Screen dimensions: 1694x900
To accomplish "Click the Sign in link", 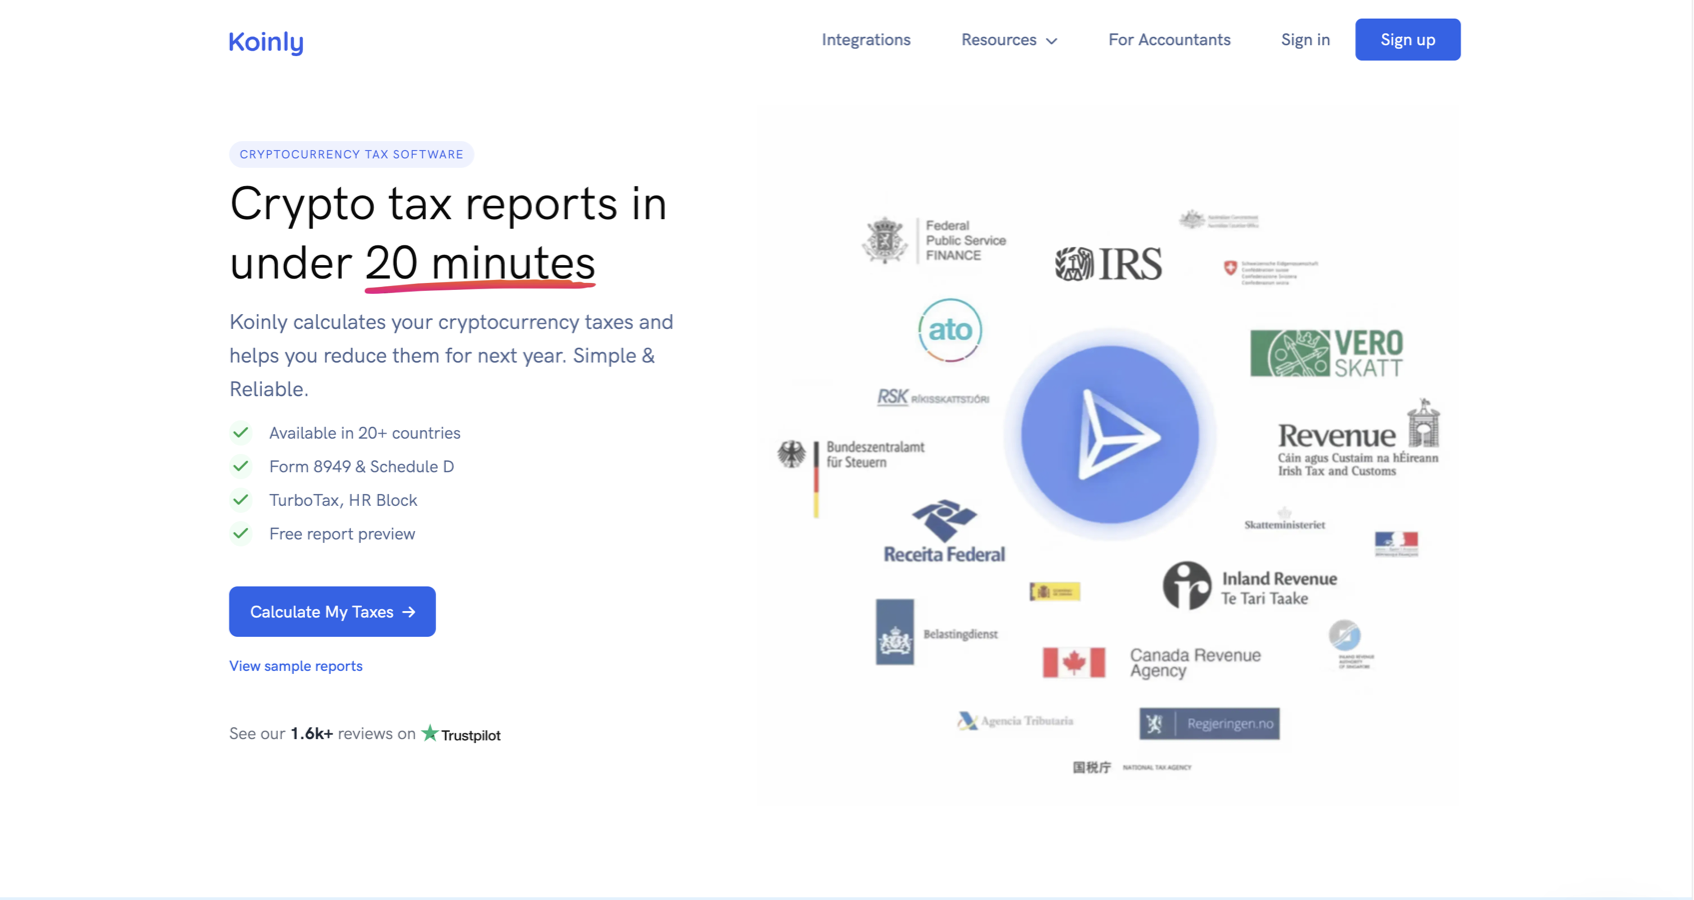I will pos(1305,40).
